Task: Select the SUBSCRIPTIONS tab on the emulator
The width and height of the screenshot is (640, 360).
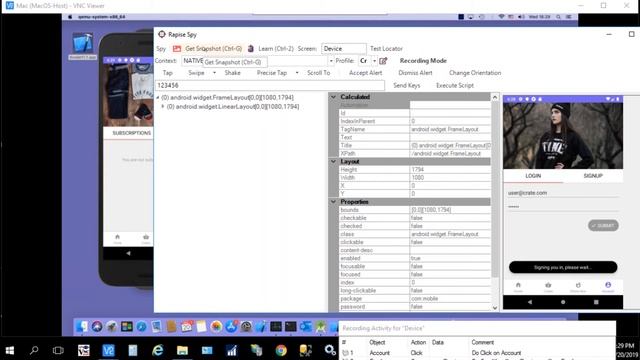Action: 131,133
